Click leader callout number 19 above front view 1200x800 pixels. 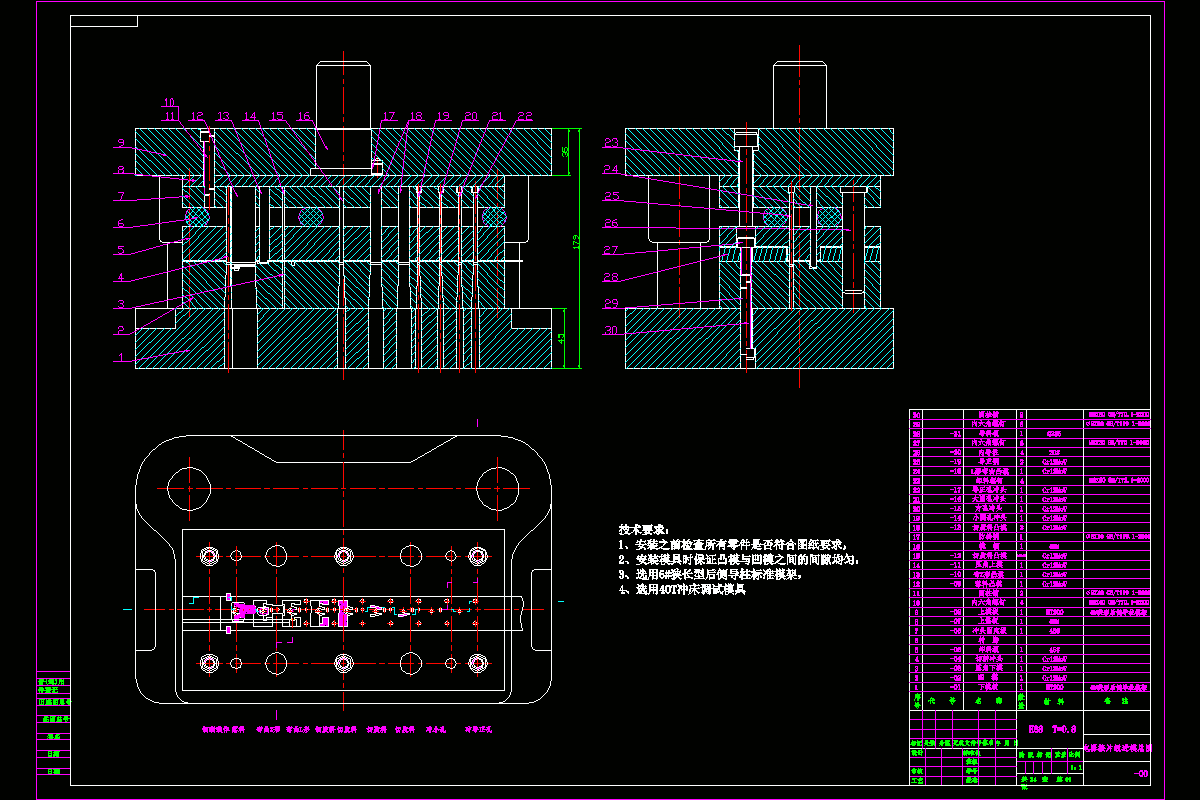pyautogui.click(x=443, y=117)
